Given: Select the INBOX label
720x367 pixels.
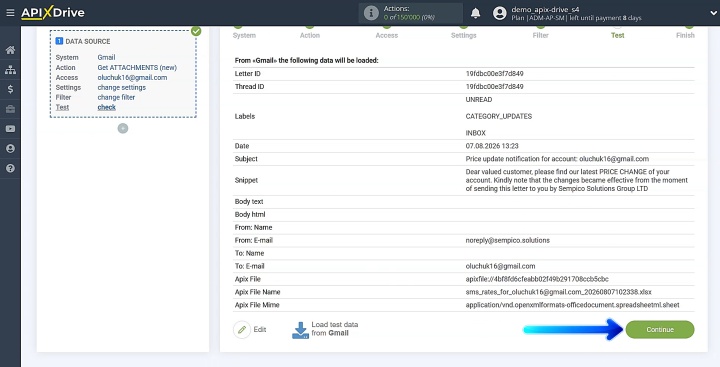Looking at the screenshot, I should 475,133.
